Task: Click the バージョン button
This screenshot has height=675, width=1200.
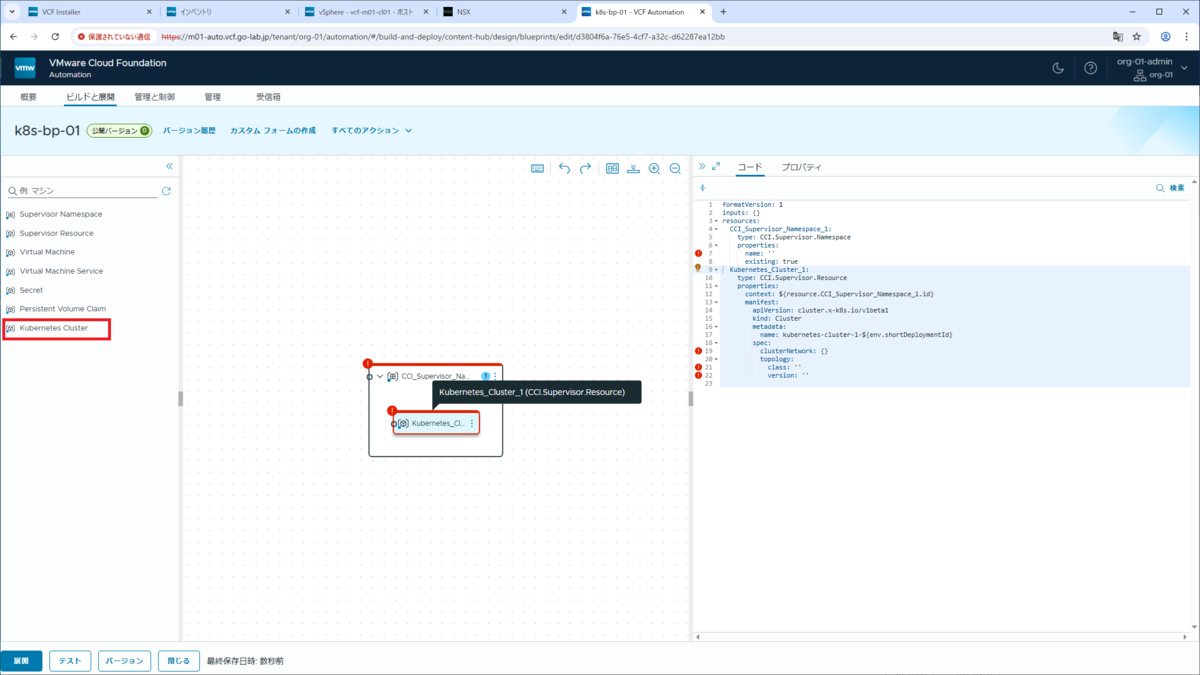Action: (x=124, y=661)
